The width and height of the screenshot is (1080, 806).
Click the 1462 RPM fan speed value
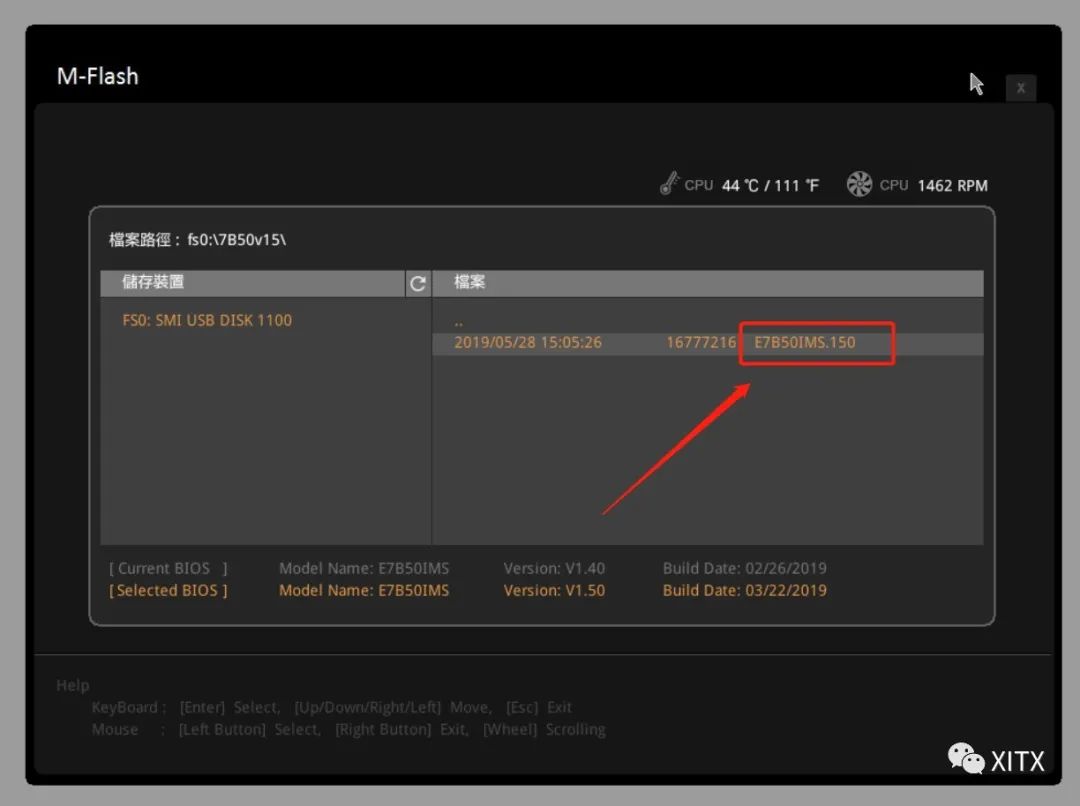click(x=953, y=185)
